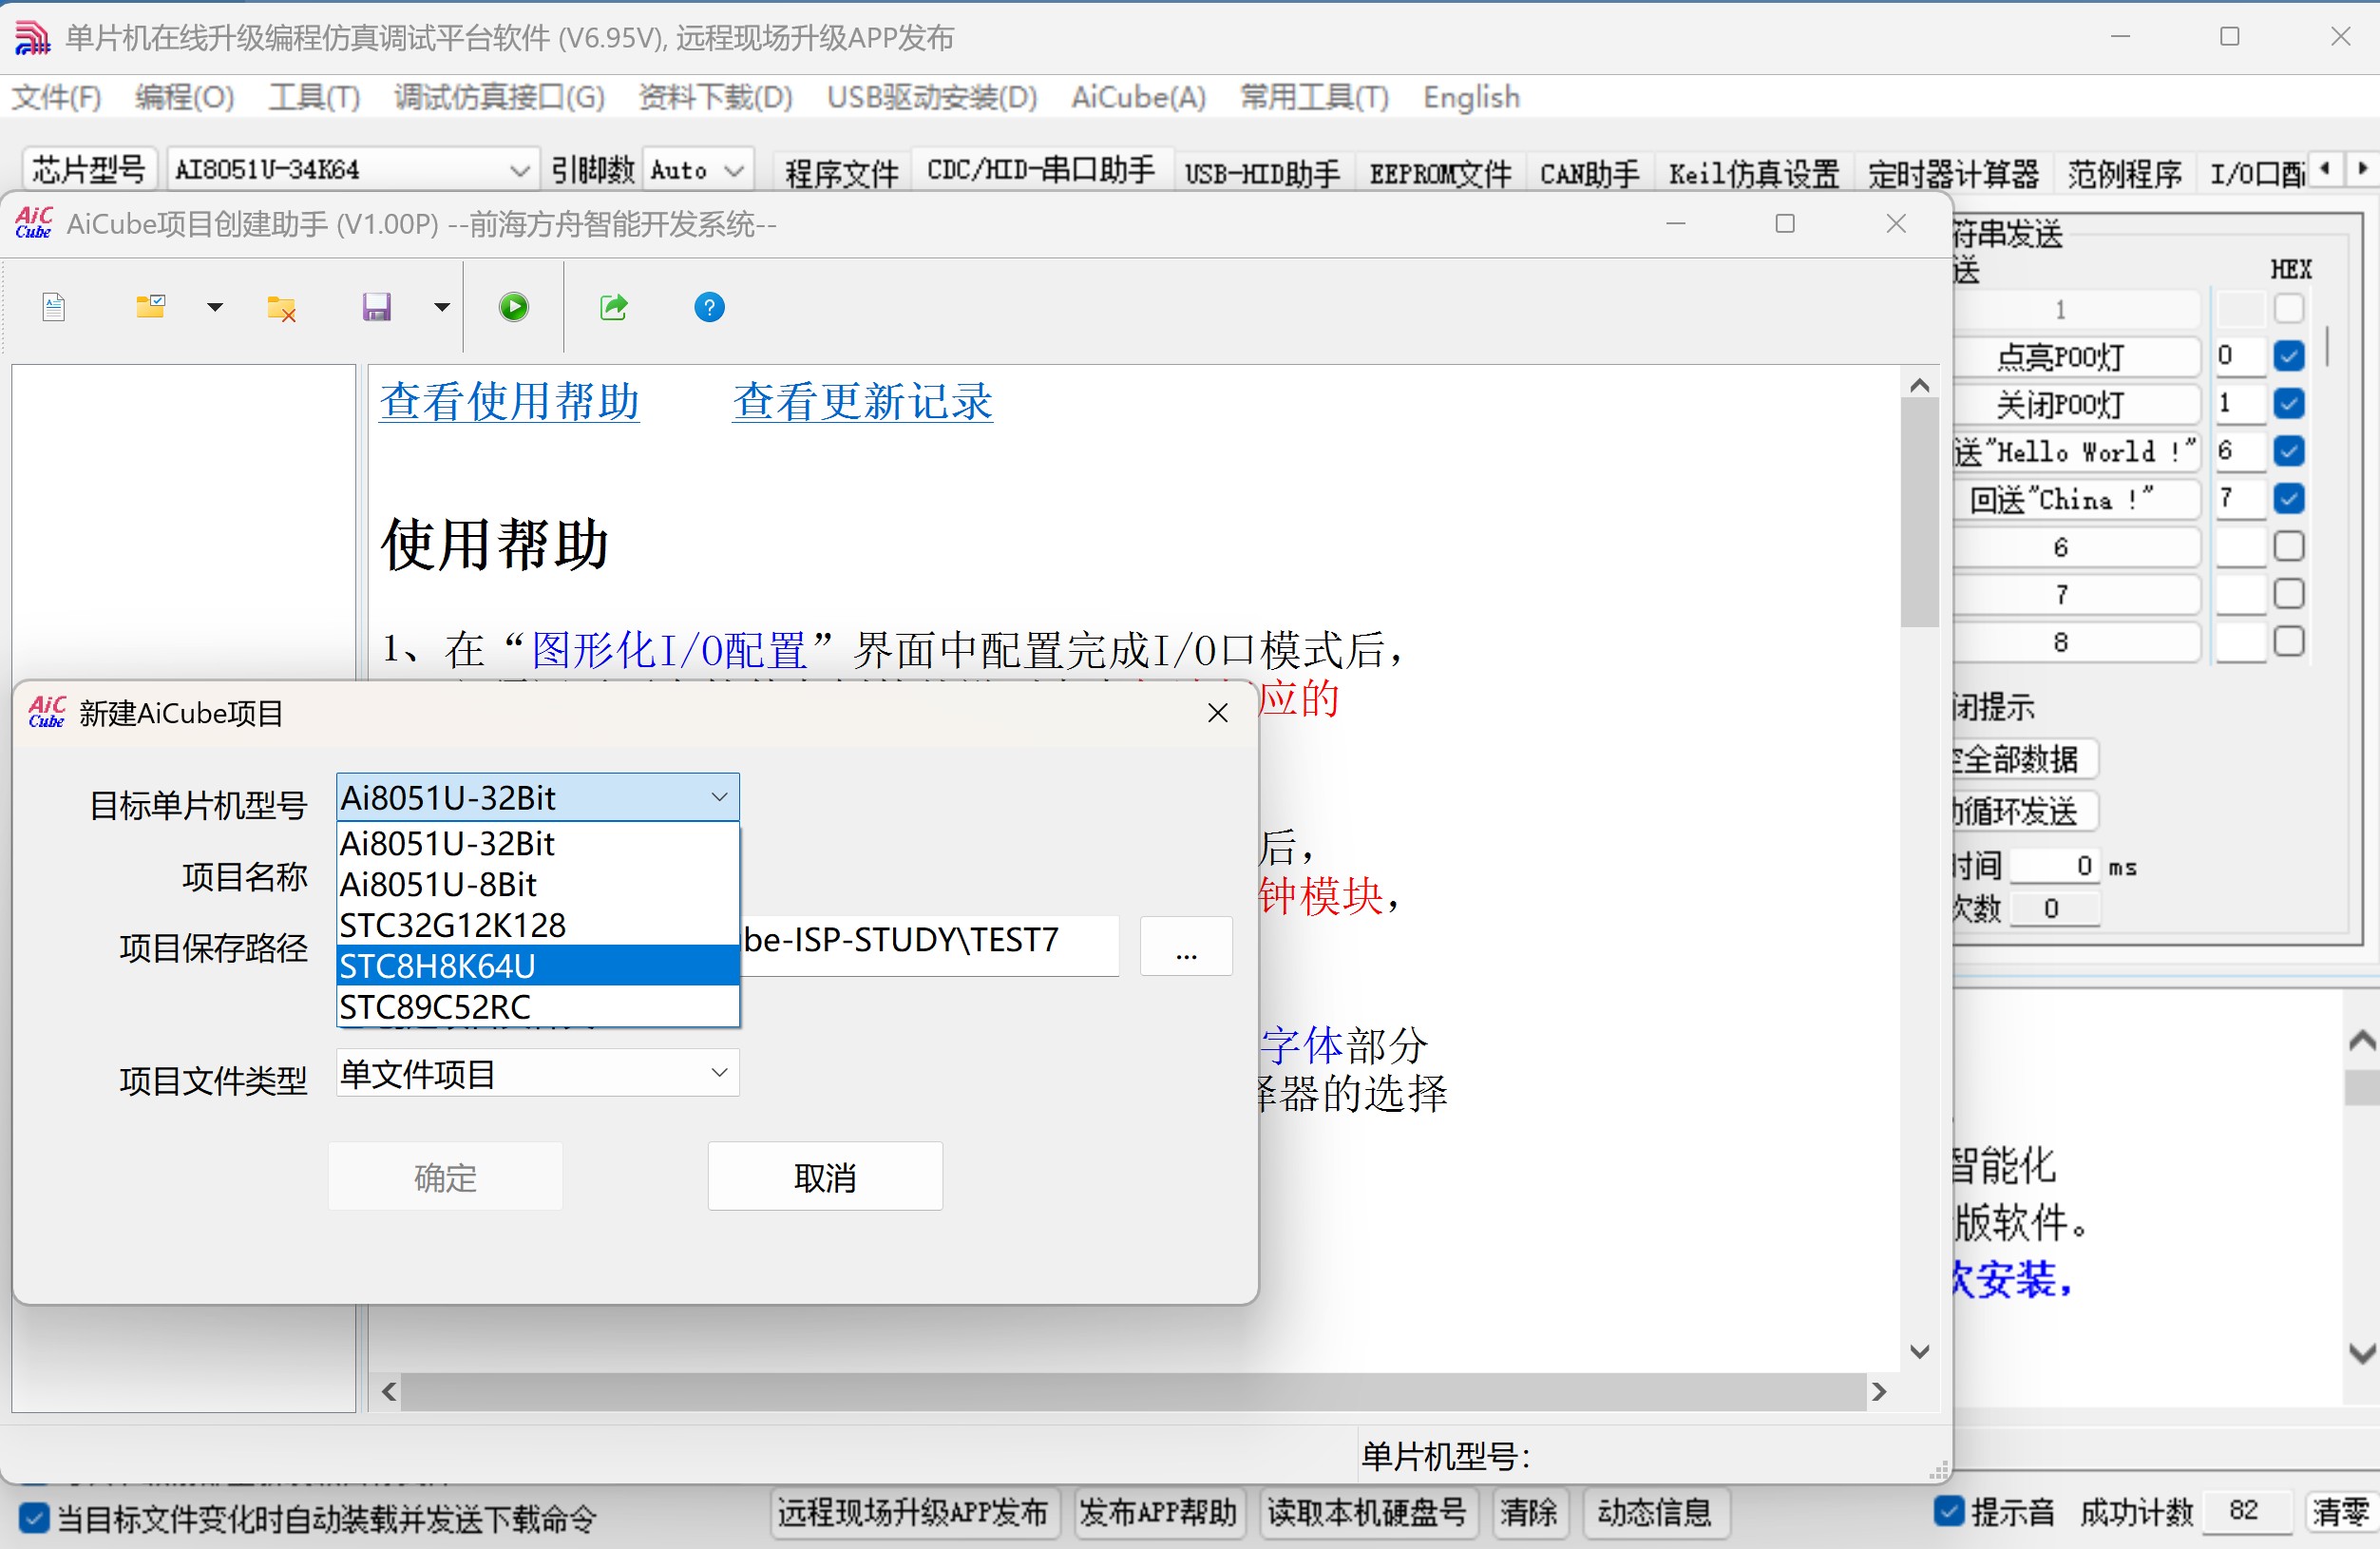2380x1549 pixels.
Task: Browse path with the ... button
Action: coord(1186,945)
